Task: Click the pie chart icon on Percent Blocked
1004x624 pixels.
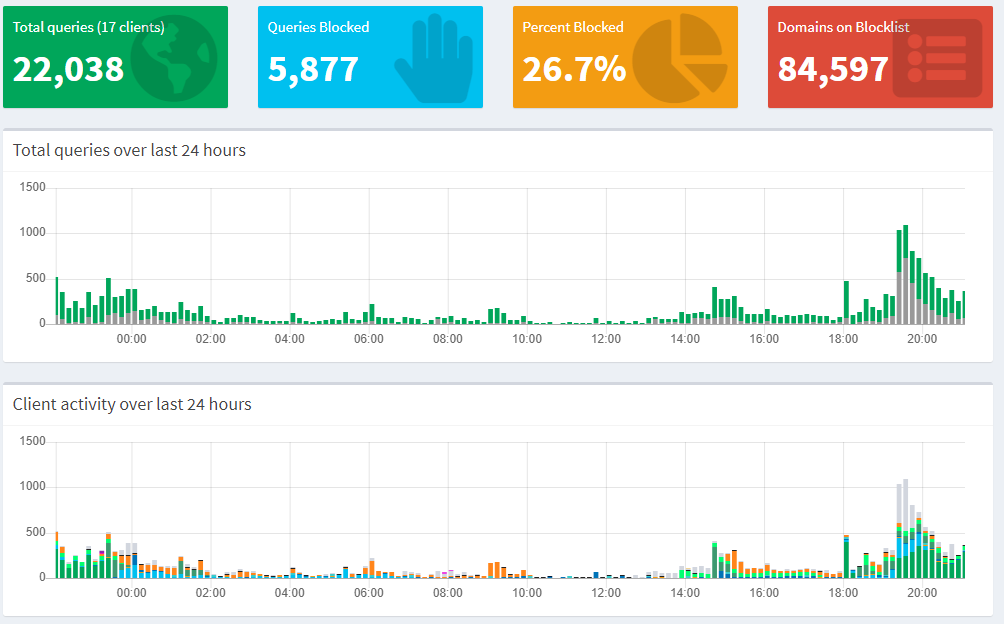Action: pos(681,60)
